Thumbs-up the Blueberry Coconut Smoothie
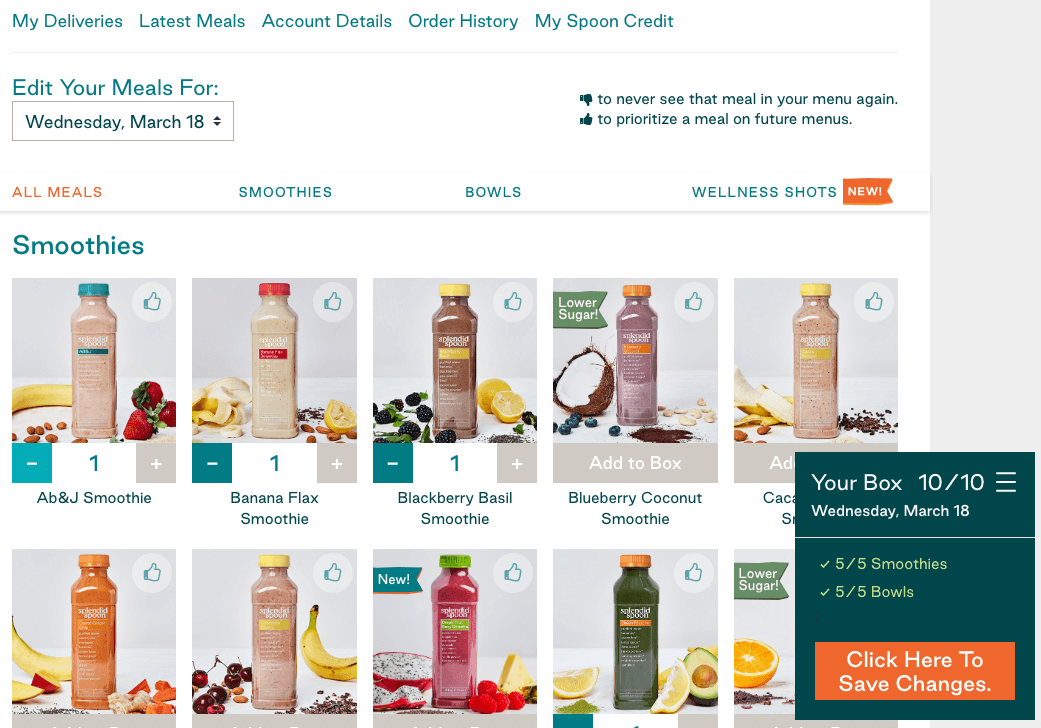The image size is (1041, 728). click(694, 302)
